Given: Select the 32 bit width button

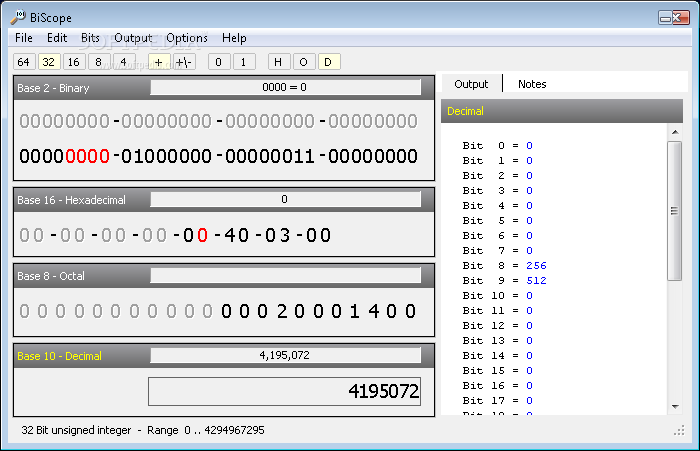Looking at the screenshot, I should pos(49,62).
